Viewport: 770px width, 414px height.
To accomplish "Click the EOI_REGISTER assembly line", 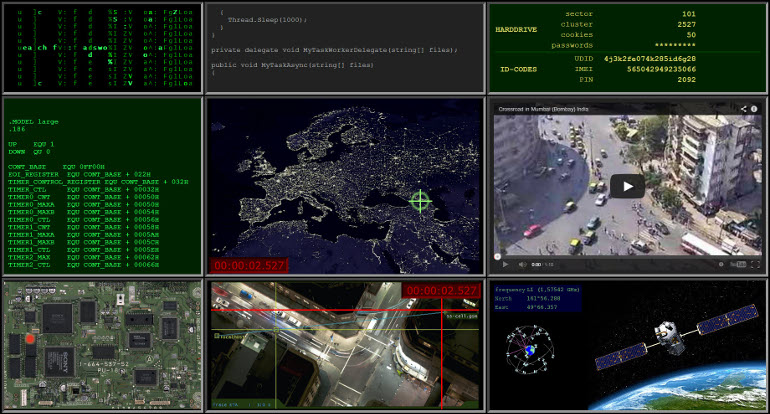I will pyautogui.click(x=79, y=174).
